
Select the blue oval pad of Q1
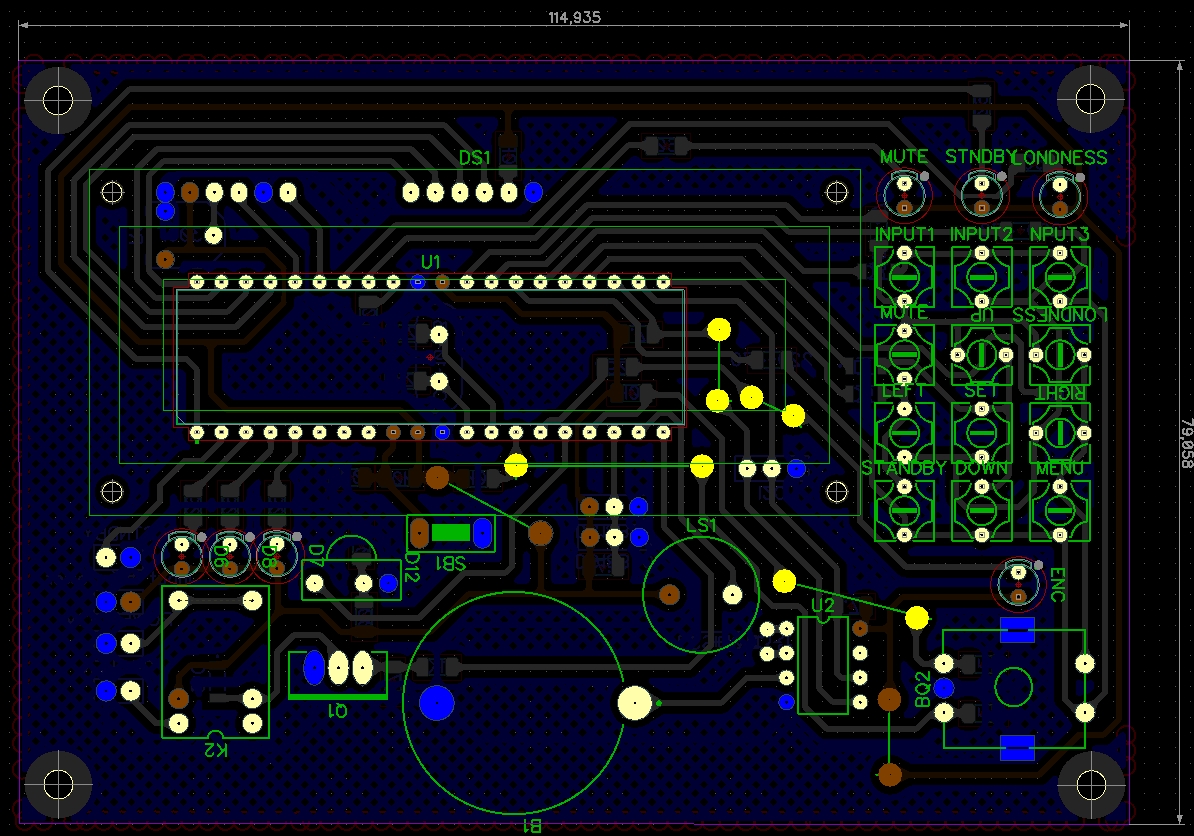coord(314,668)
